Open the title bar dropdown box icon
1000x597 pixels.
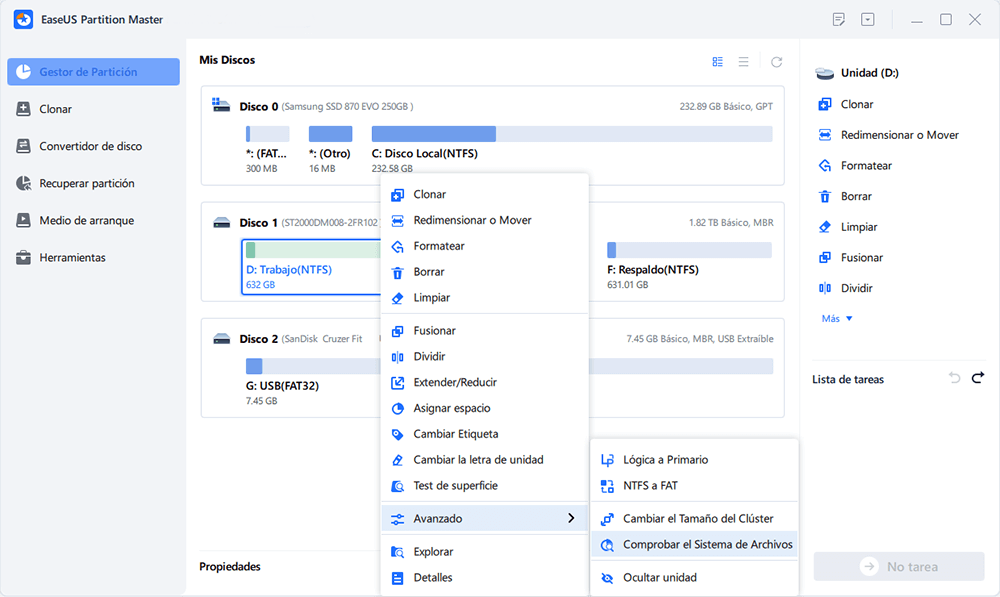click(x=867, y=20)
